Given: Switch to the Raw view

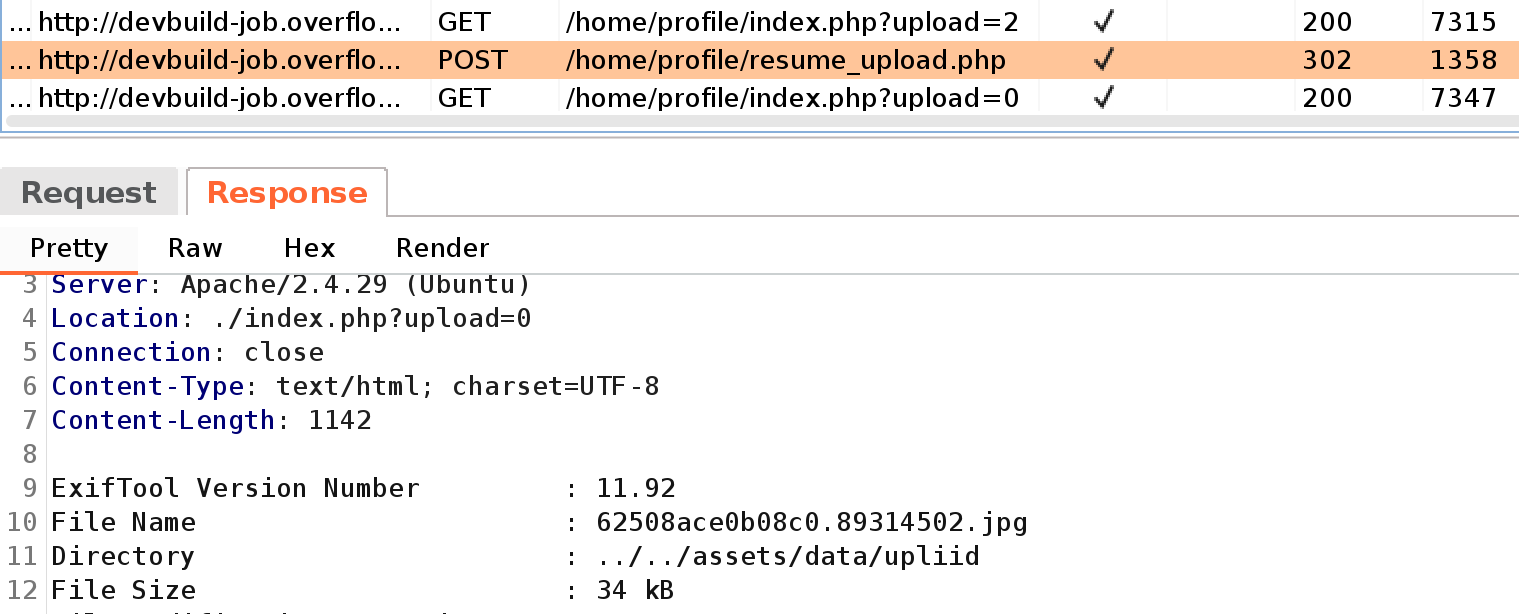Looking at the screenshot, I should point(195,248).
